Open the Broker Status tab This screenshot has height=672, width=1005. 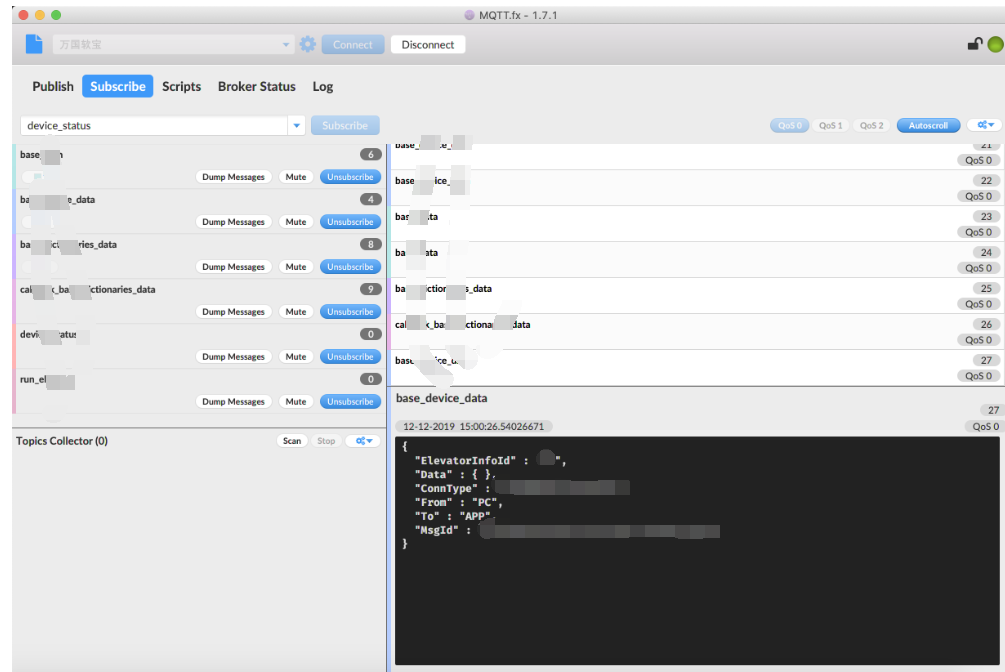(256, 86)
